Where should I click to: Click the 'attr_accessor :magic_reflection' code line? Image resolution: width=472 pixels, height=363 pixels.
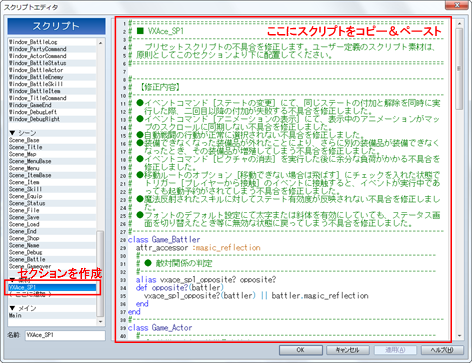(x=198, y=248)
